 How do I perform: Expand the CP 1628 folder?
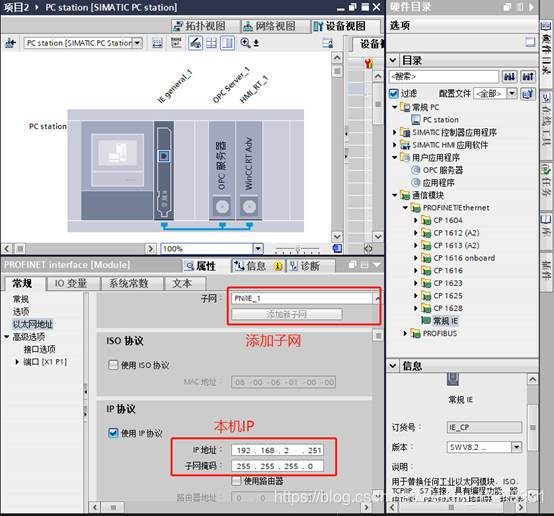point(416,308)
